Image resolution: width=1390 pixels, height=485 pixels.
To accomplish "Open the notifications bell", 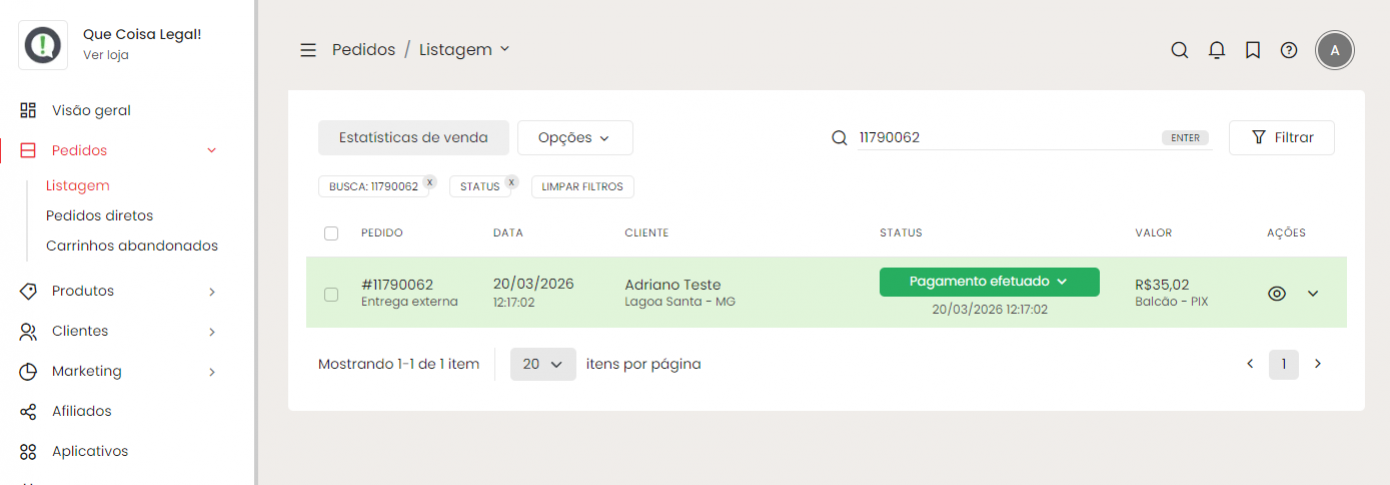I will point(1216,50).
